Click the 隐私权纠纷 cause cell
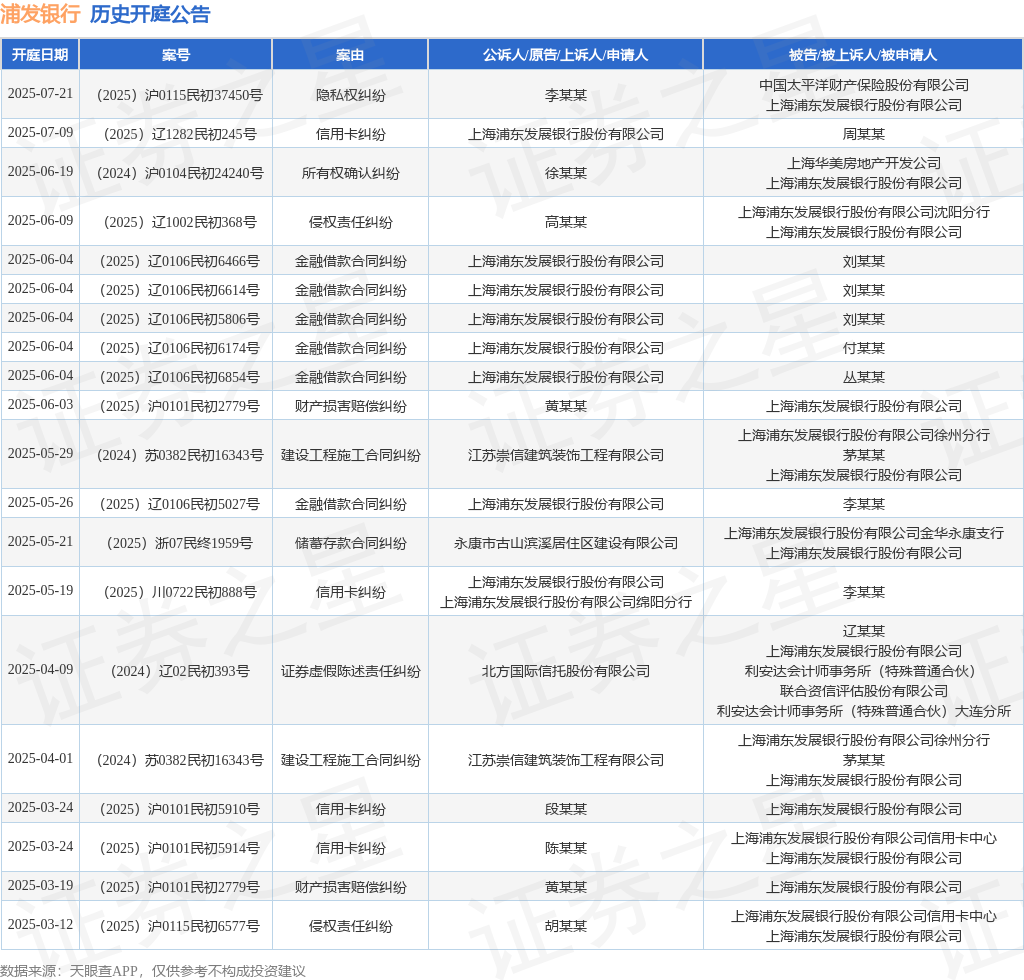This screenshot has height=980, width=1024. click(x=351, y=95)
